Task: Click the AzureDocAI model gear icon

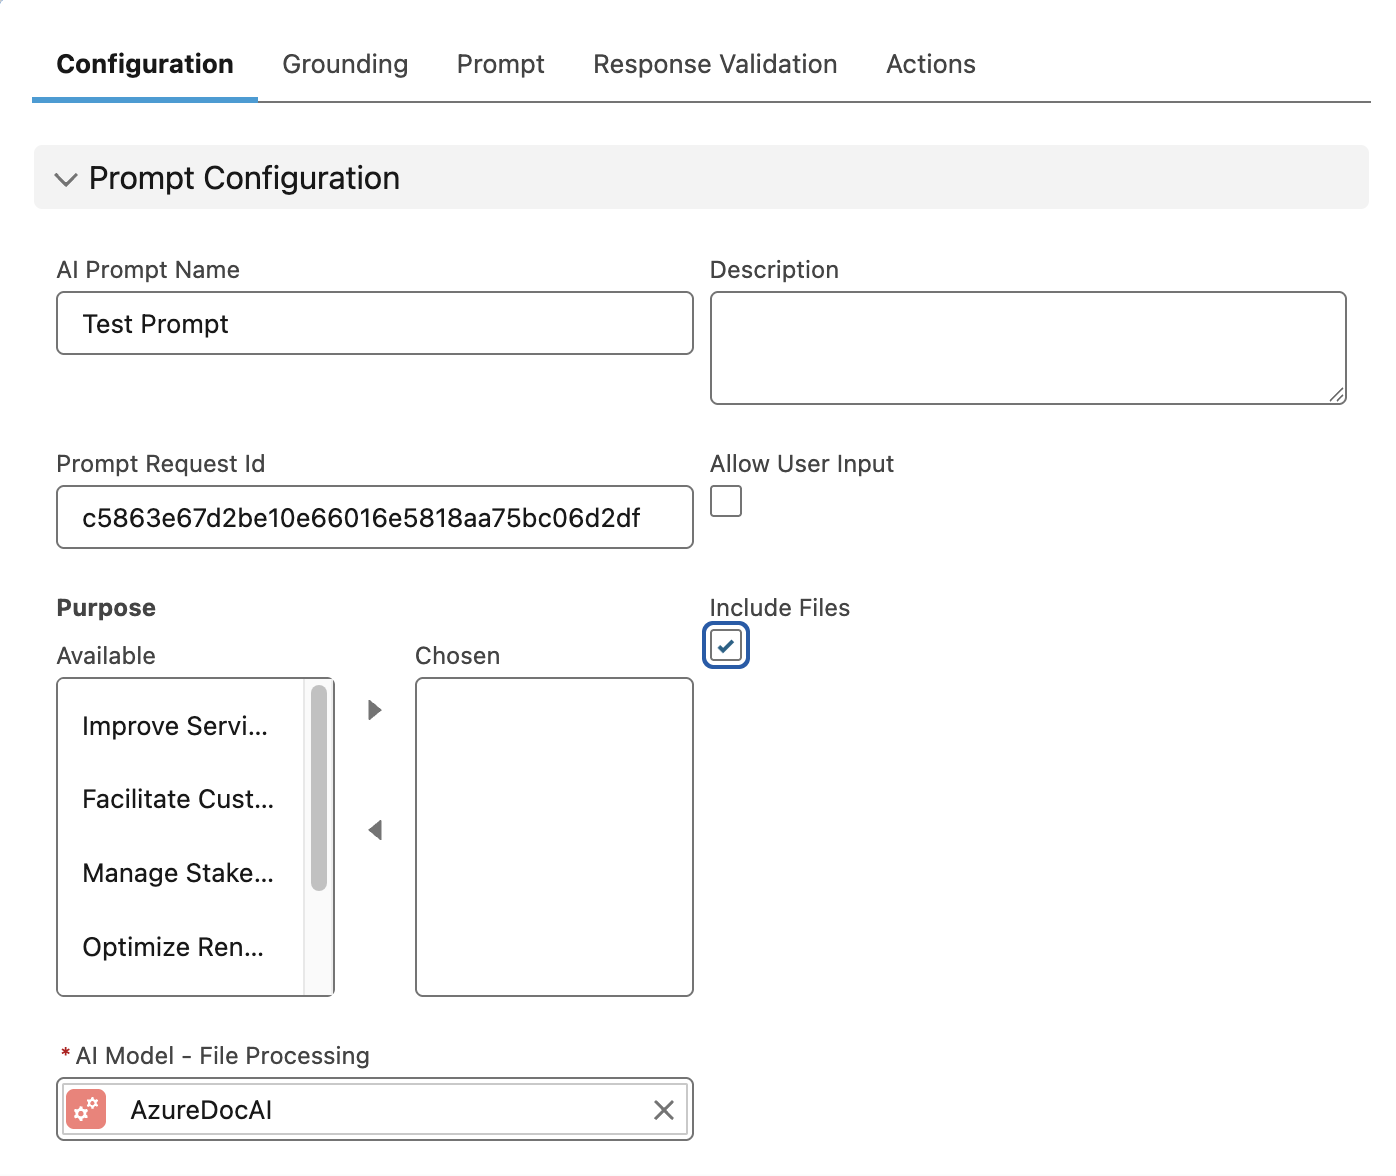Action: click(x=86, y=1109)
